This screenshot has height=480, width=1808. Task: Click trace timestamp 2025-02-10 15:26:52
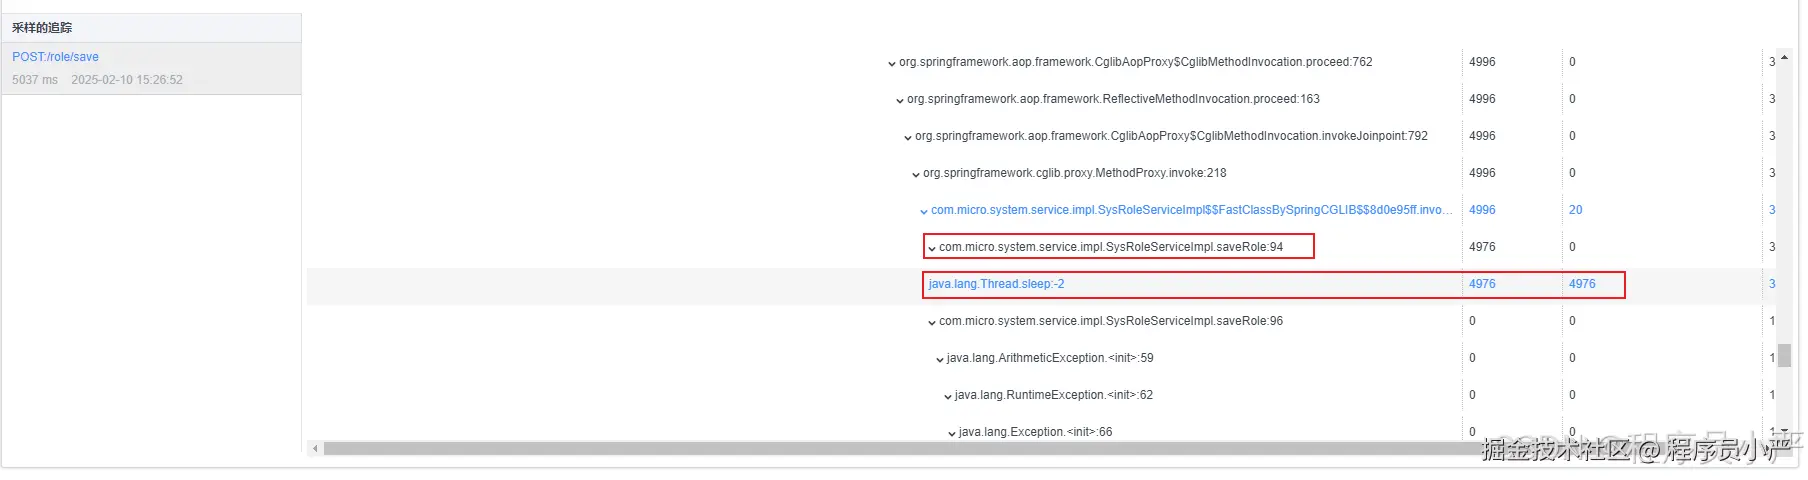pyautogui.click(x=127, y=80)
